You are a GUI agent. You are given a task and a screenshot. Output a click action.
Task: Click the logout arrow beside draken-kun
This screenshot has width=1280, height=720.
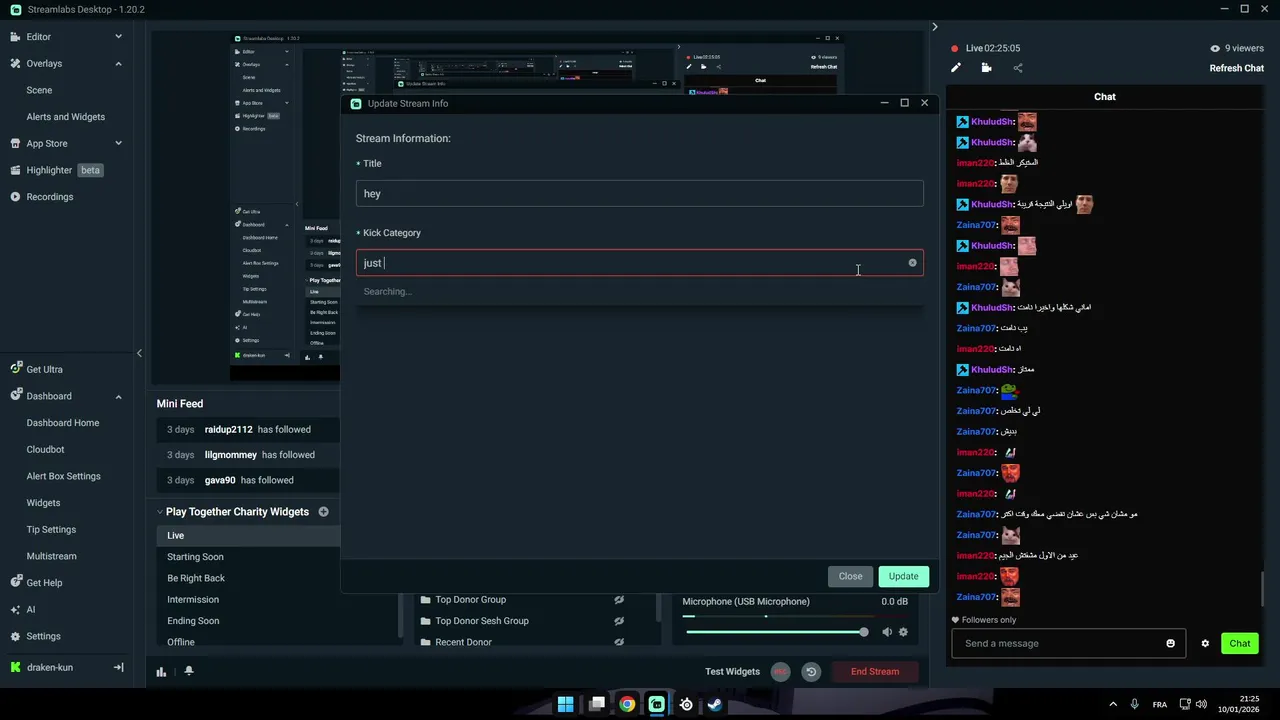tap(118, 667)
